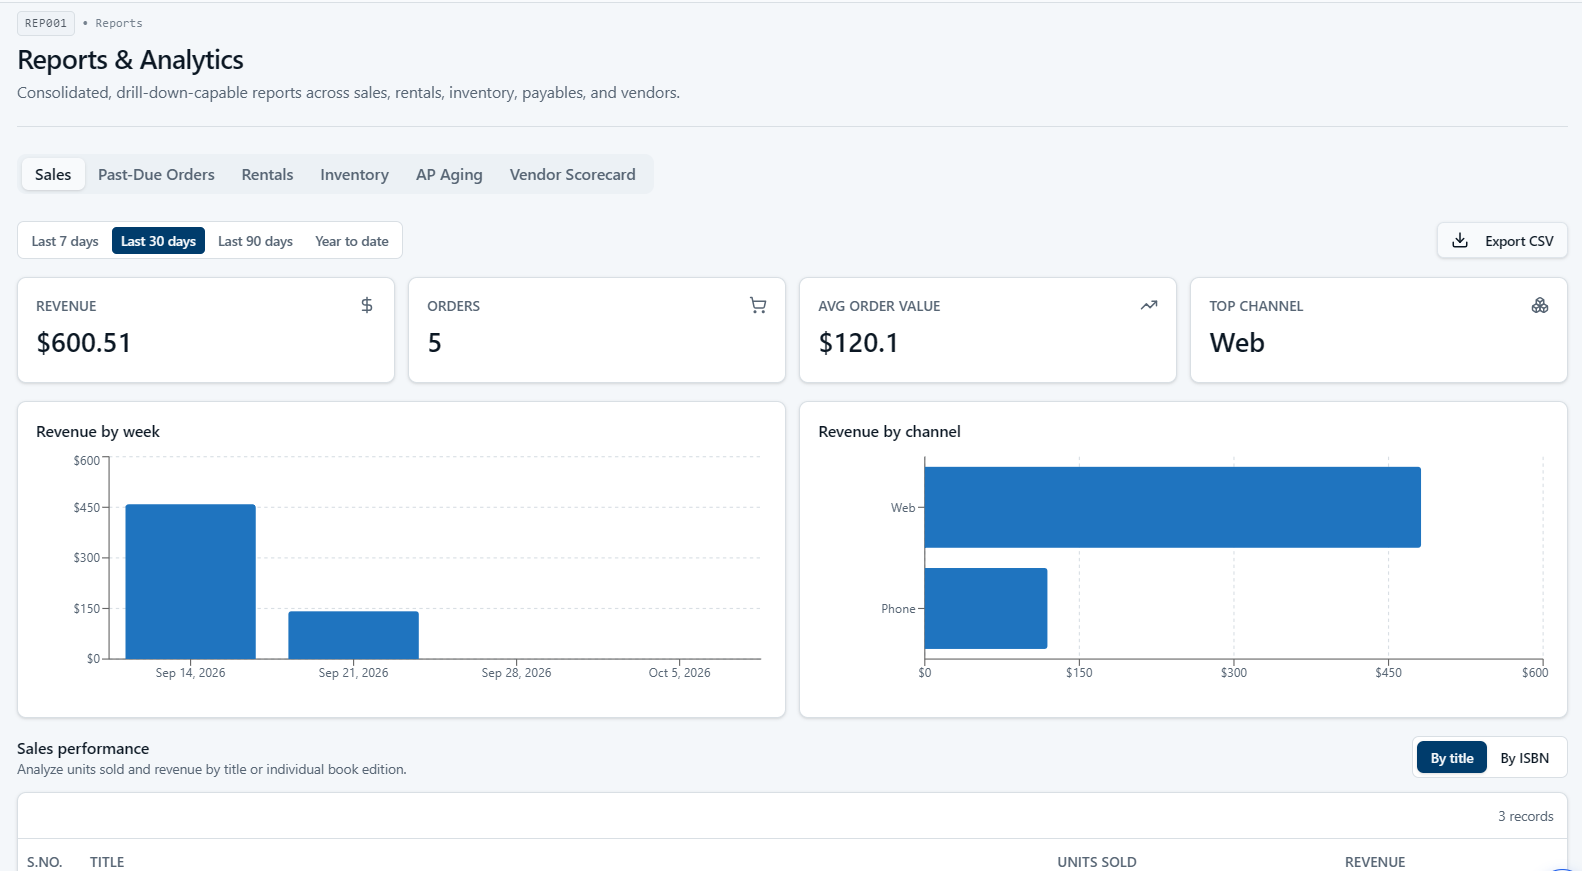Click the Sep 14, 2026 revenue bar
Viewport: 1582px width, 871px height.
pos(190,581)
